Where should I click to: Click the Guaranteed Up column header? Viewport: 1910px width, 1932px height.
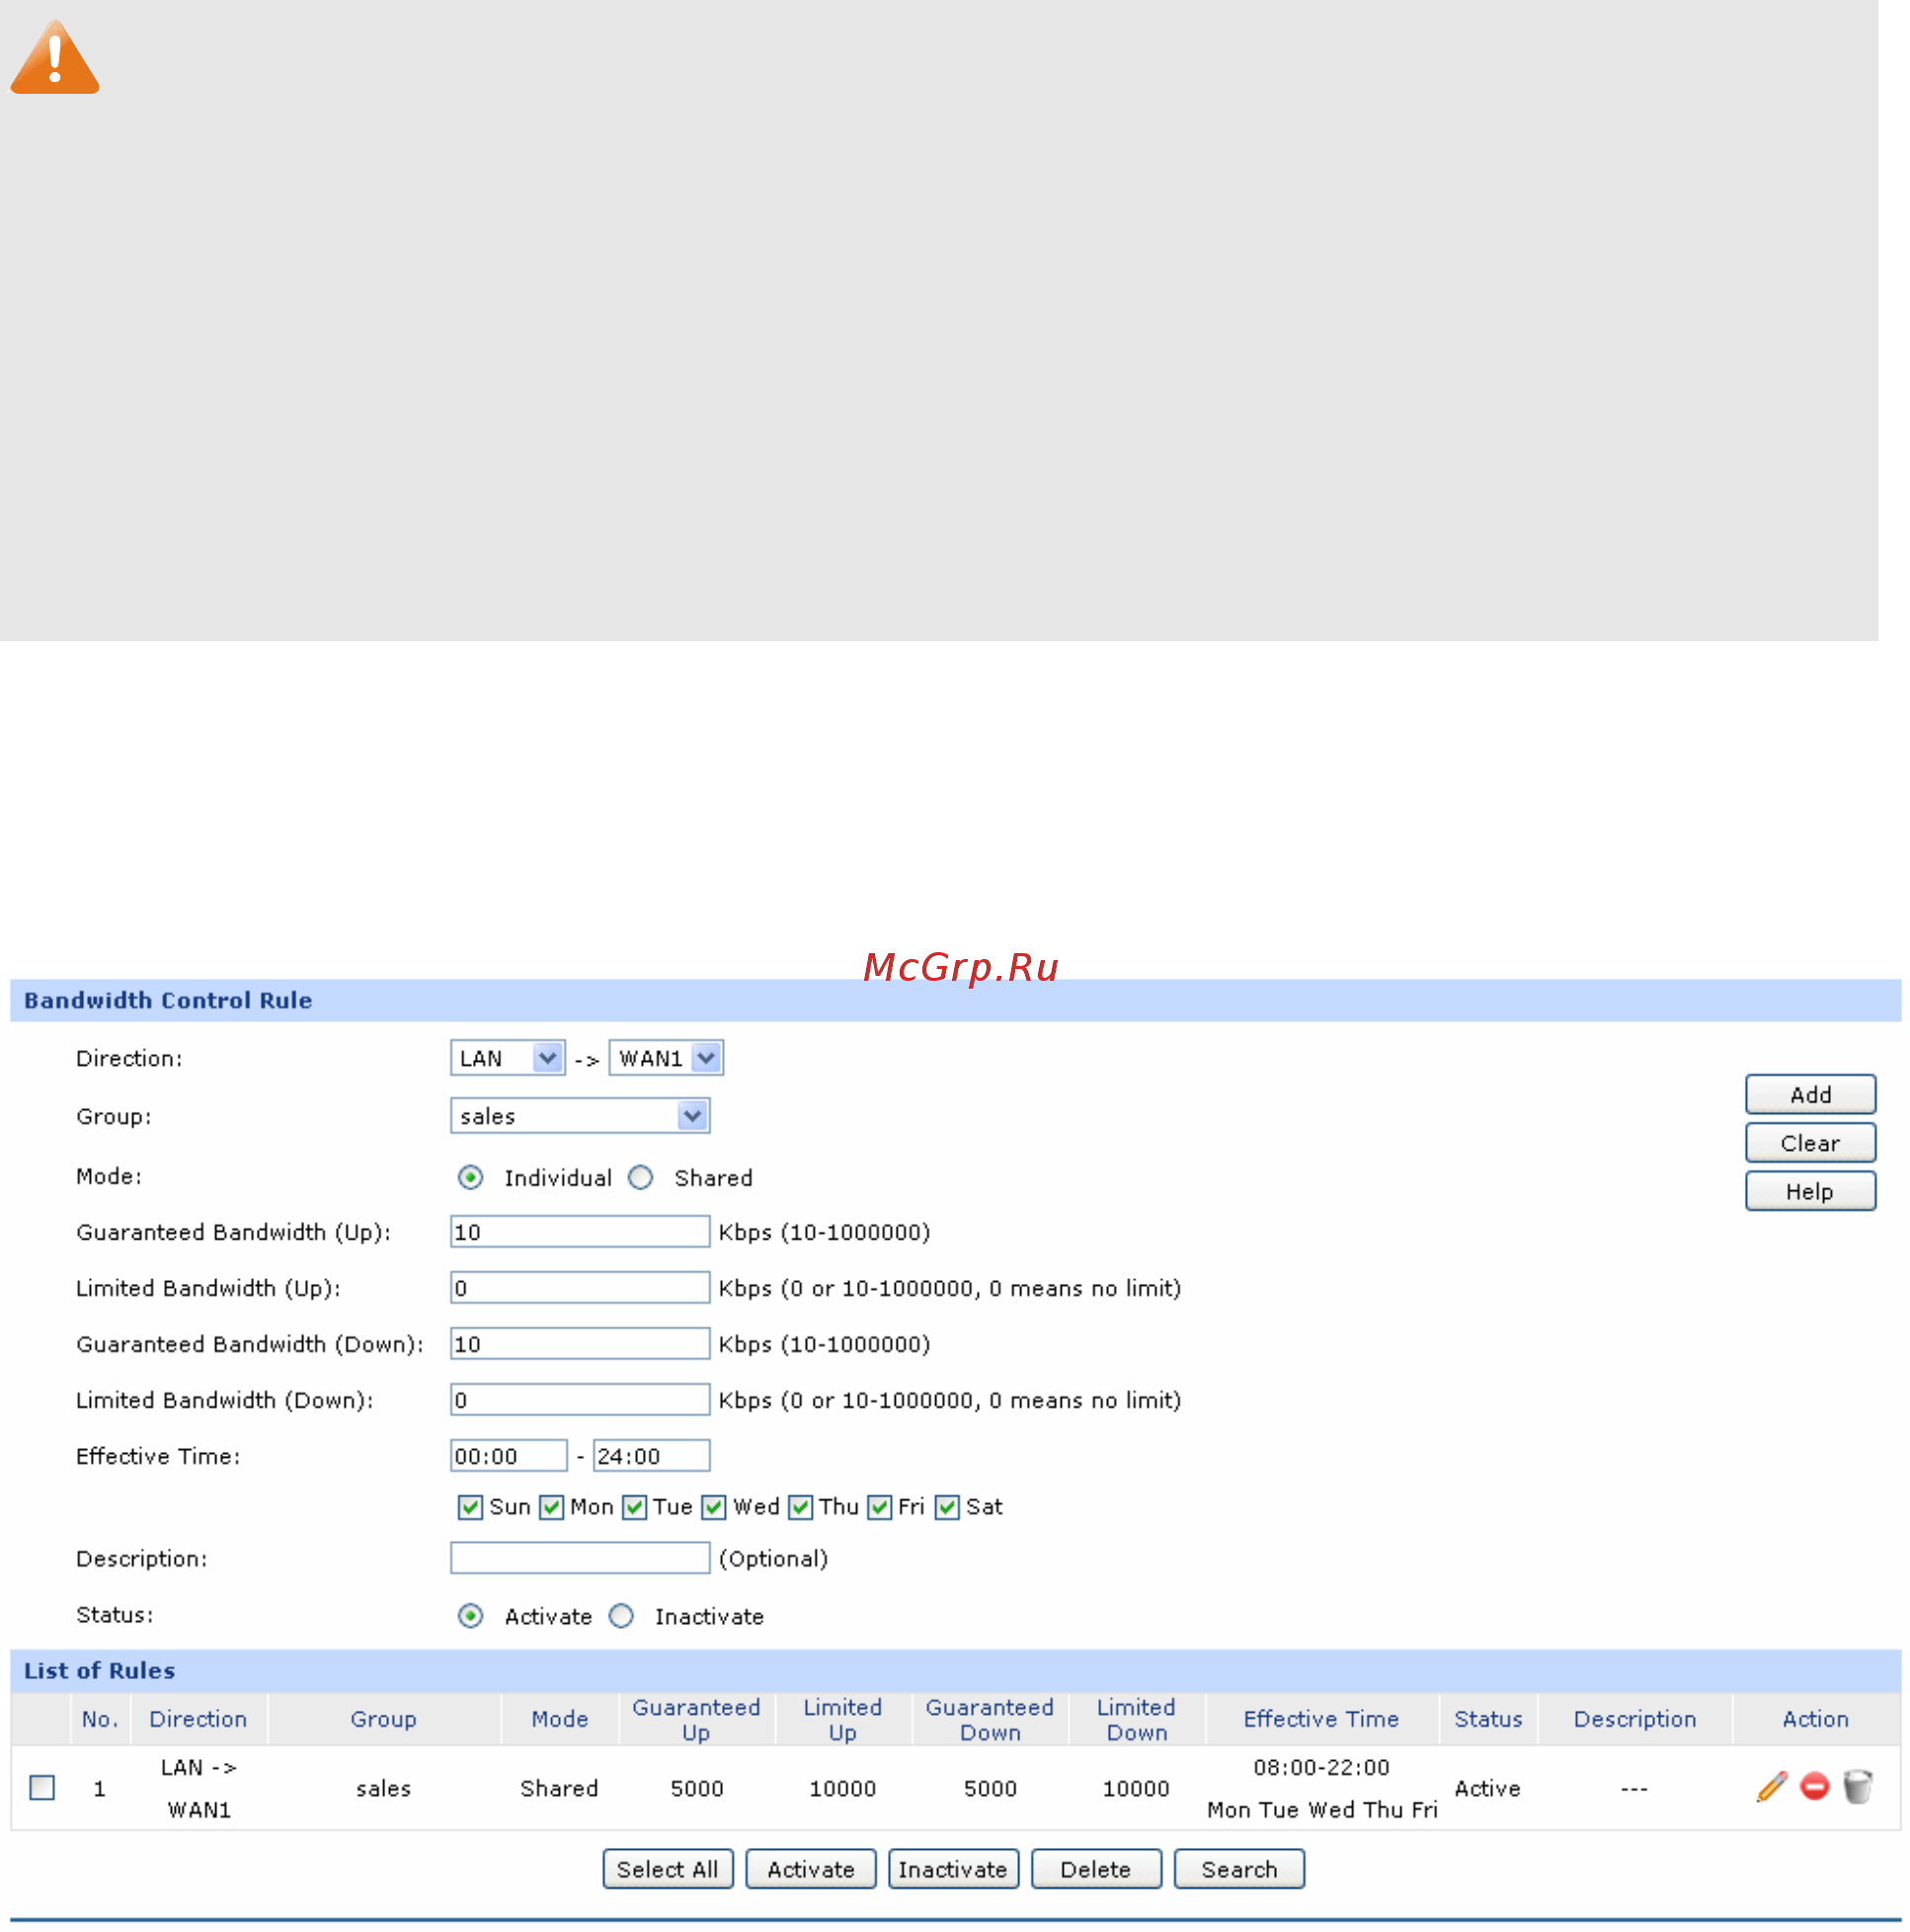click(x=697, y=1720)
